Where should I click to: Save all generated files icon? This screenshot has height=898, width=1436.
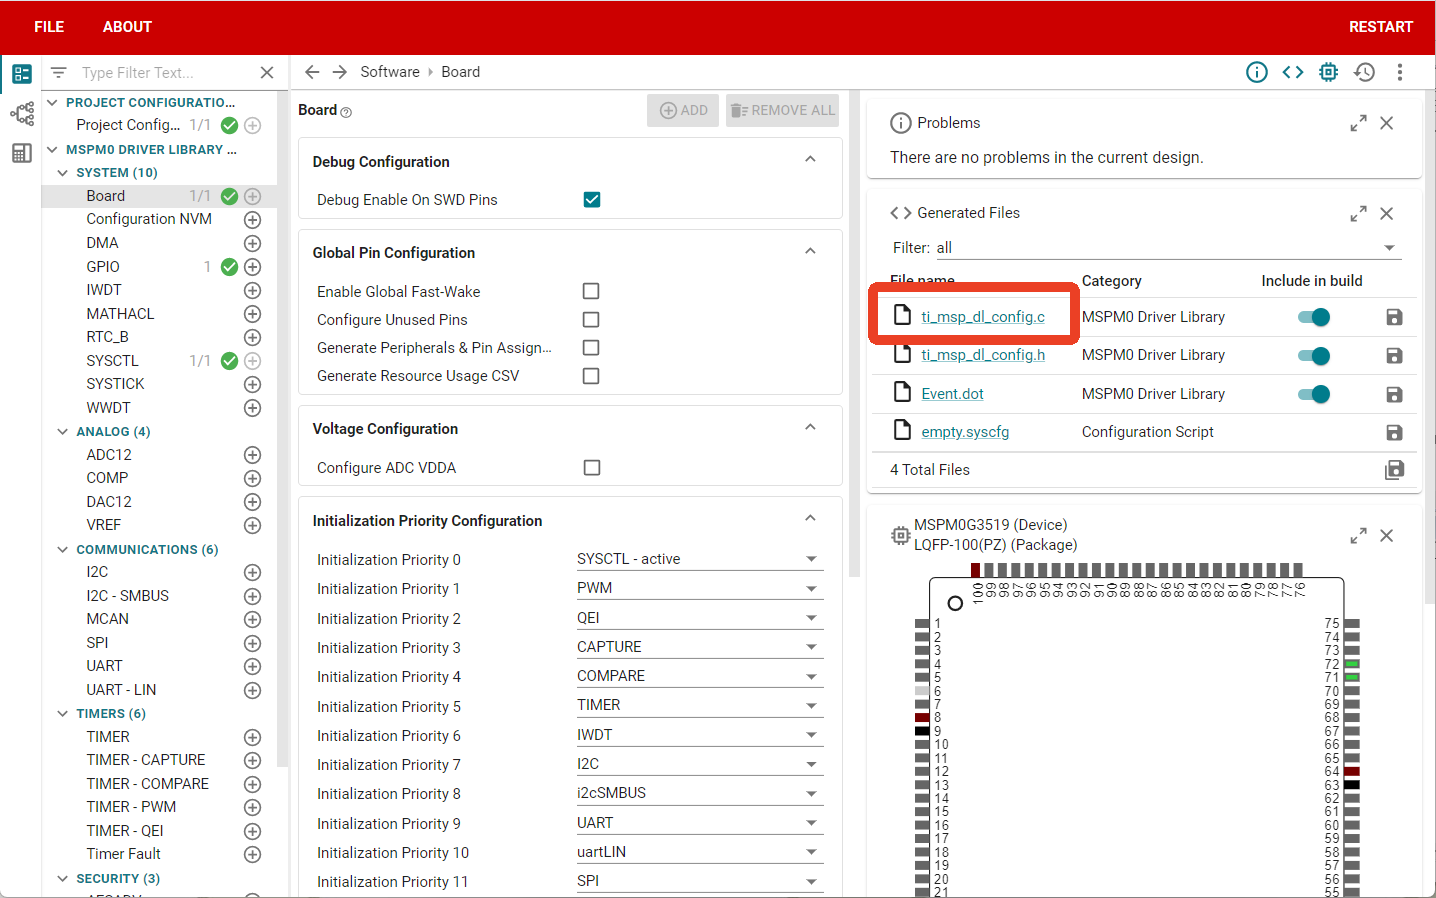(1394, 470)
